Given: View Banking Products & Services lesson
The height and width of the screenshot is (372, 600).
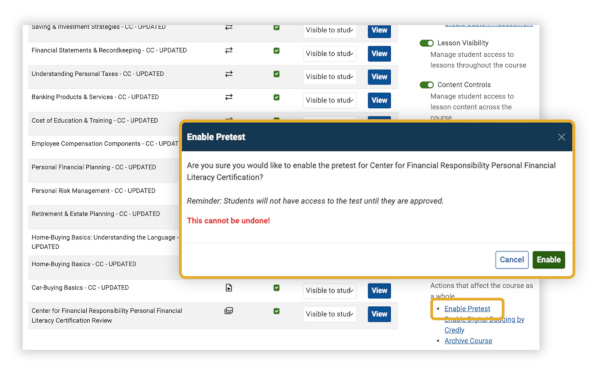Looking at the screenshot, I should [x=379, y=100].
